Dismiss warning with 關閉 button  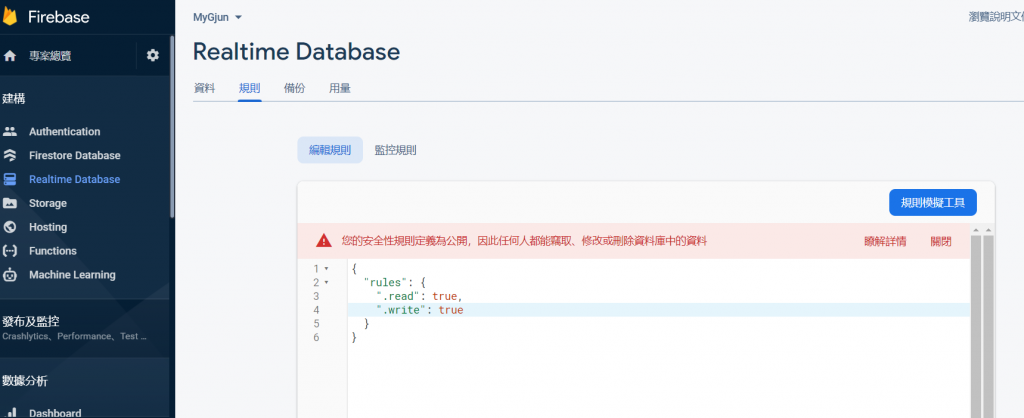click(941, 241)
